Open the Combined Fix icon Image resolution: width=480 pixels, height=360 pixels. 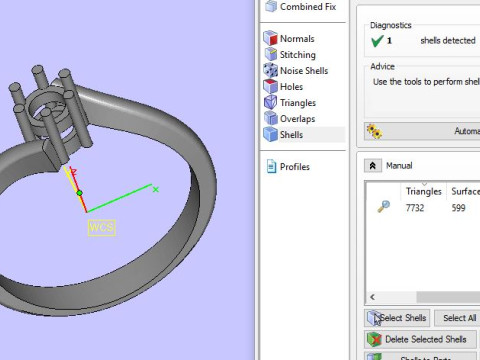pyautogui.click(x=271, y=6)
